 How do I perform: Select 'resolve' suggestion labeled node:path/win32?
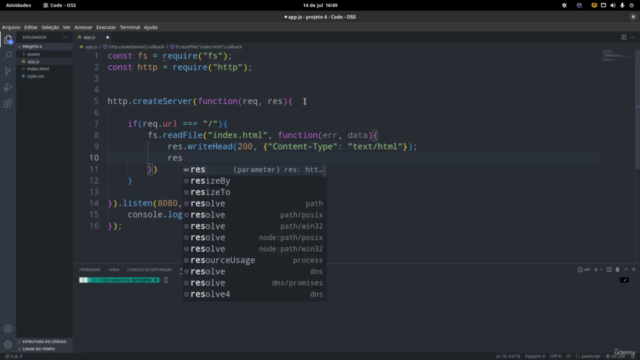[254, 249]
